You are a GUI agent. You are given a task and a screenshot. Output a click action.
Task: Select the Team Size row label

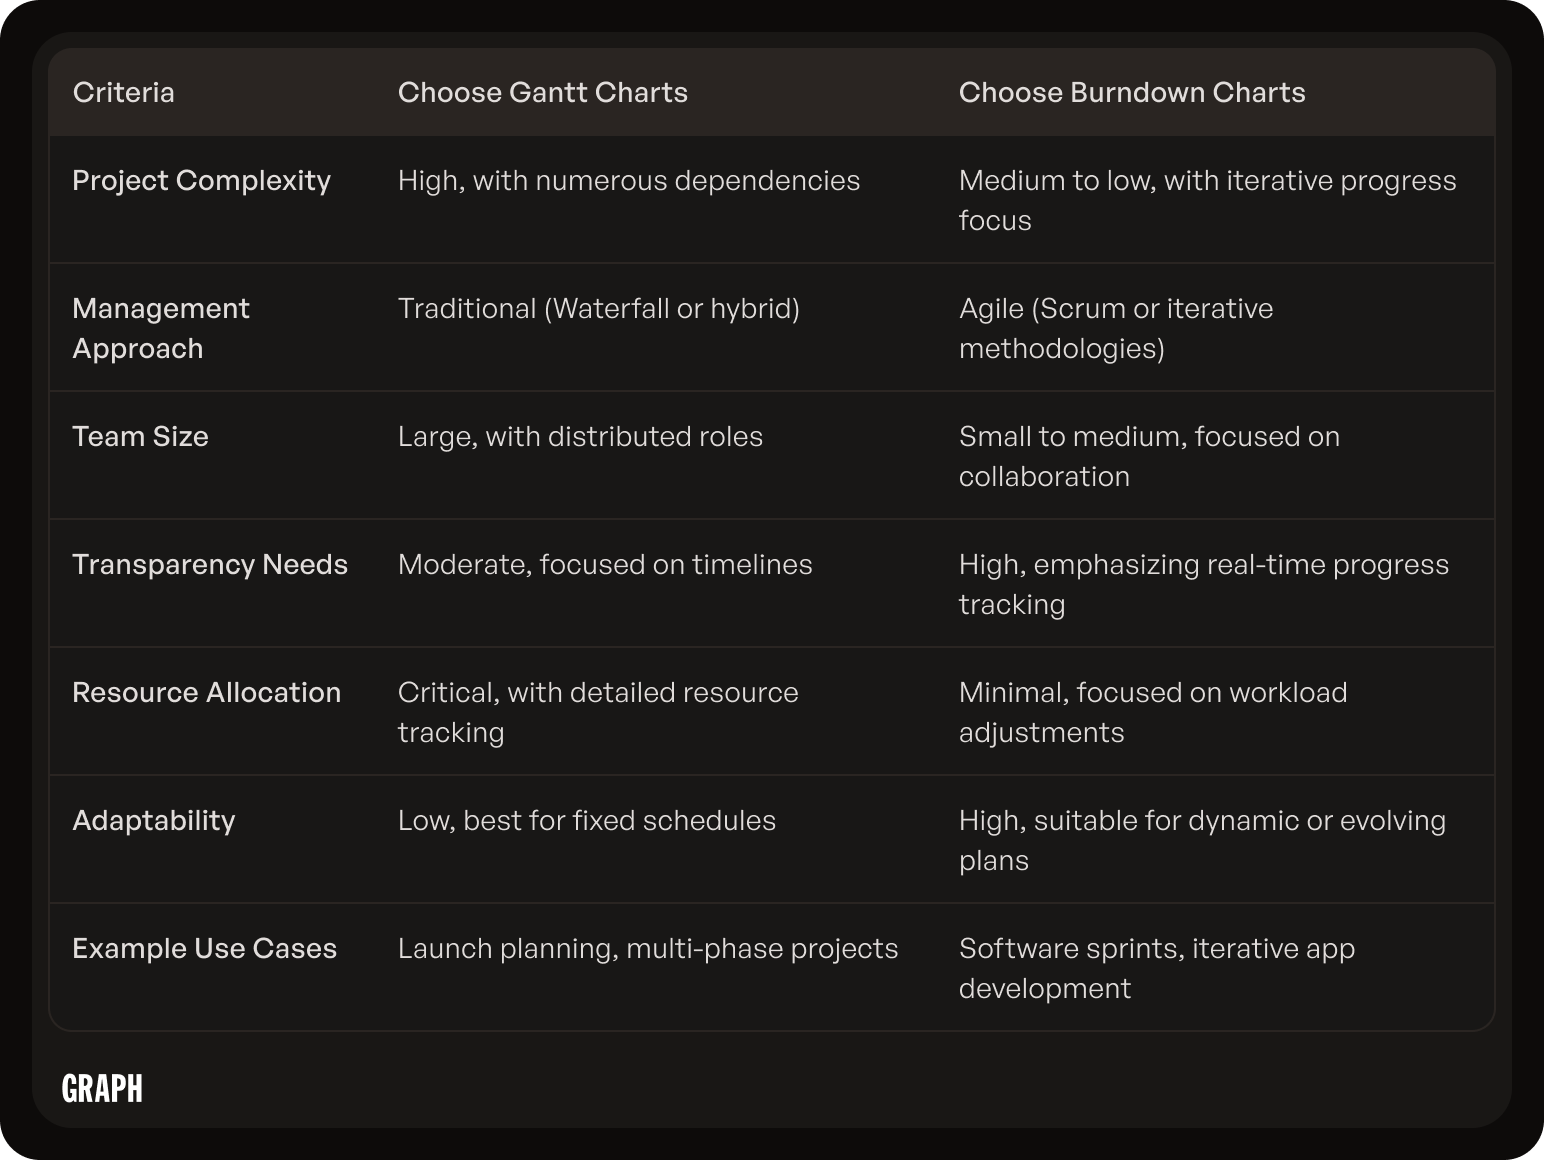coord(141,436)
